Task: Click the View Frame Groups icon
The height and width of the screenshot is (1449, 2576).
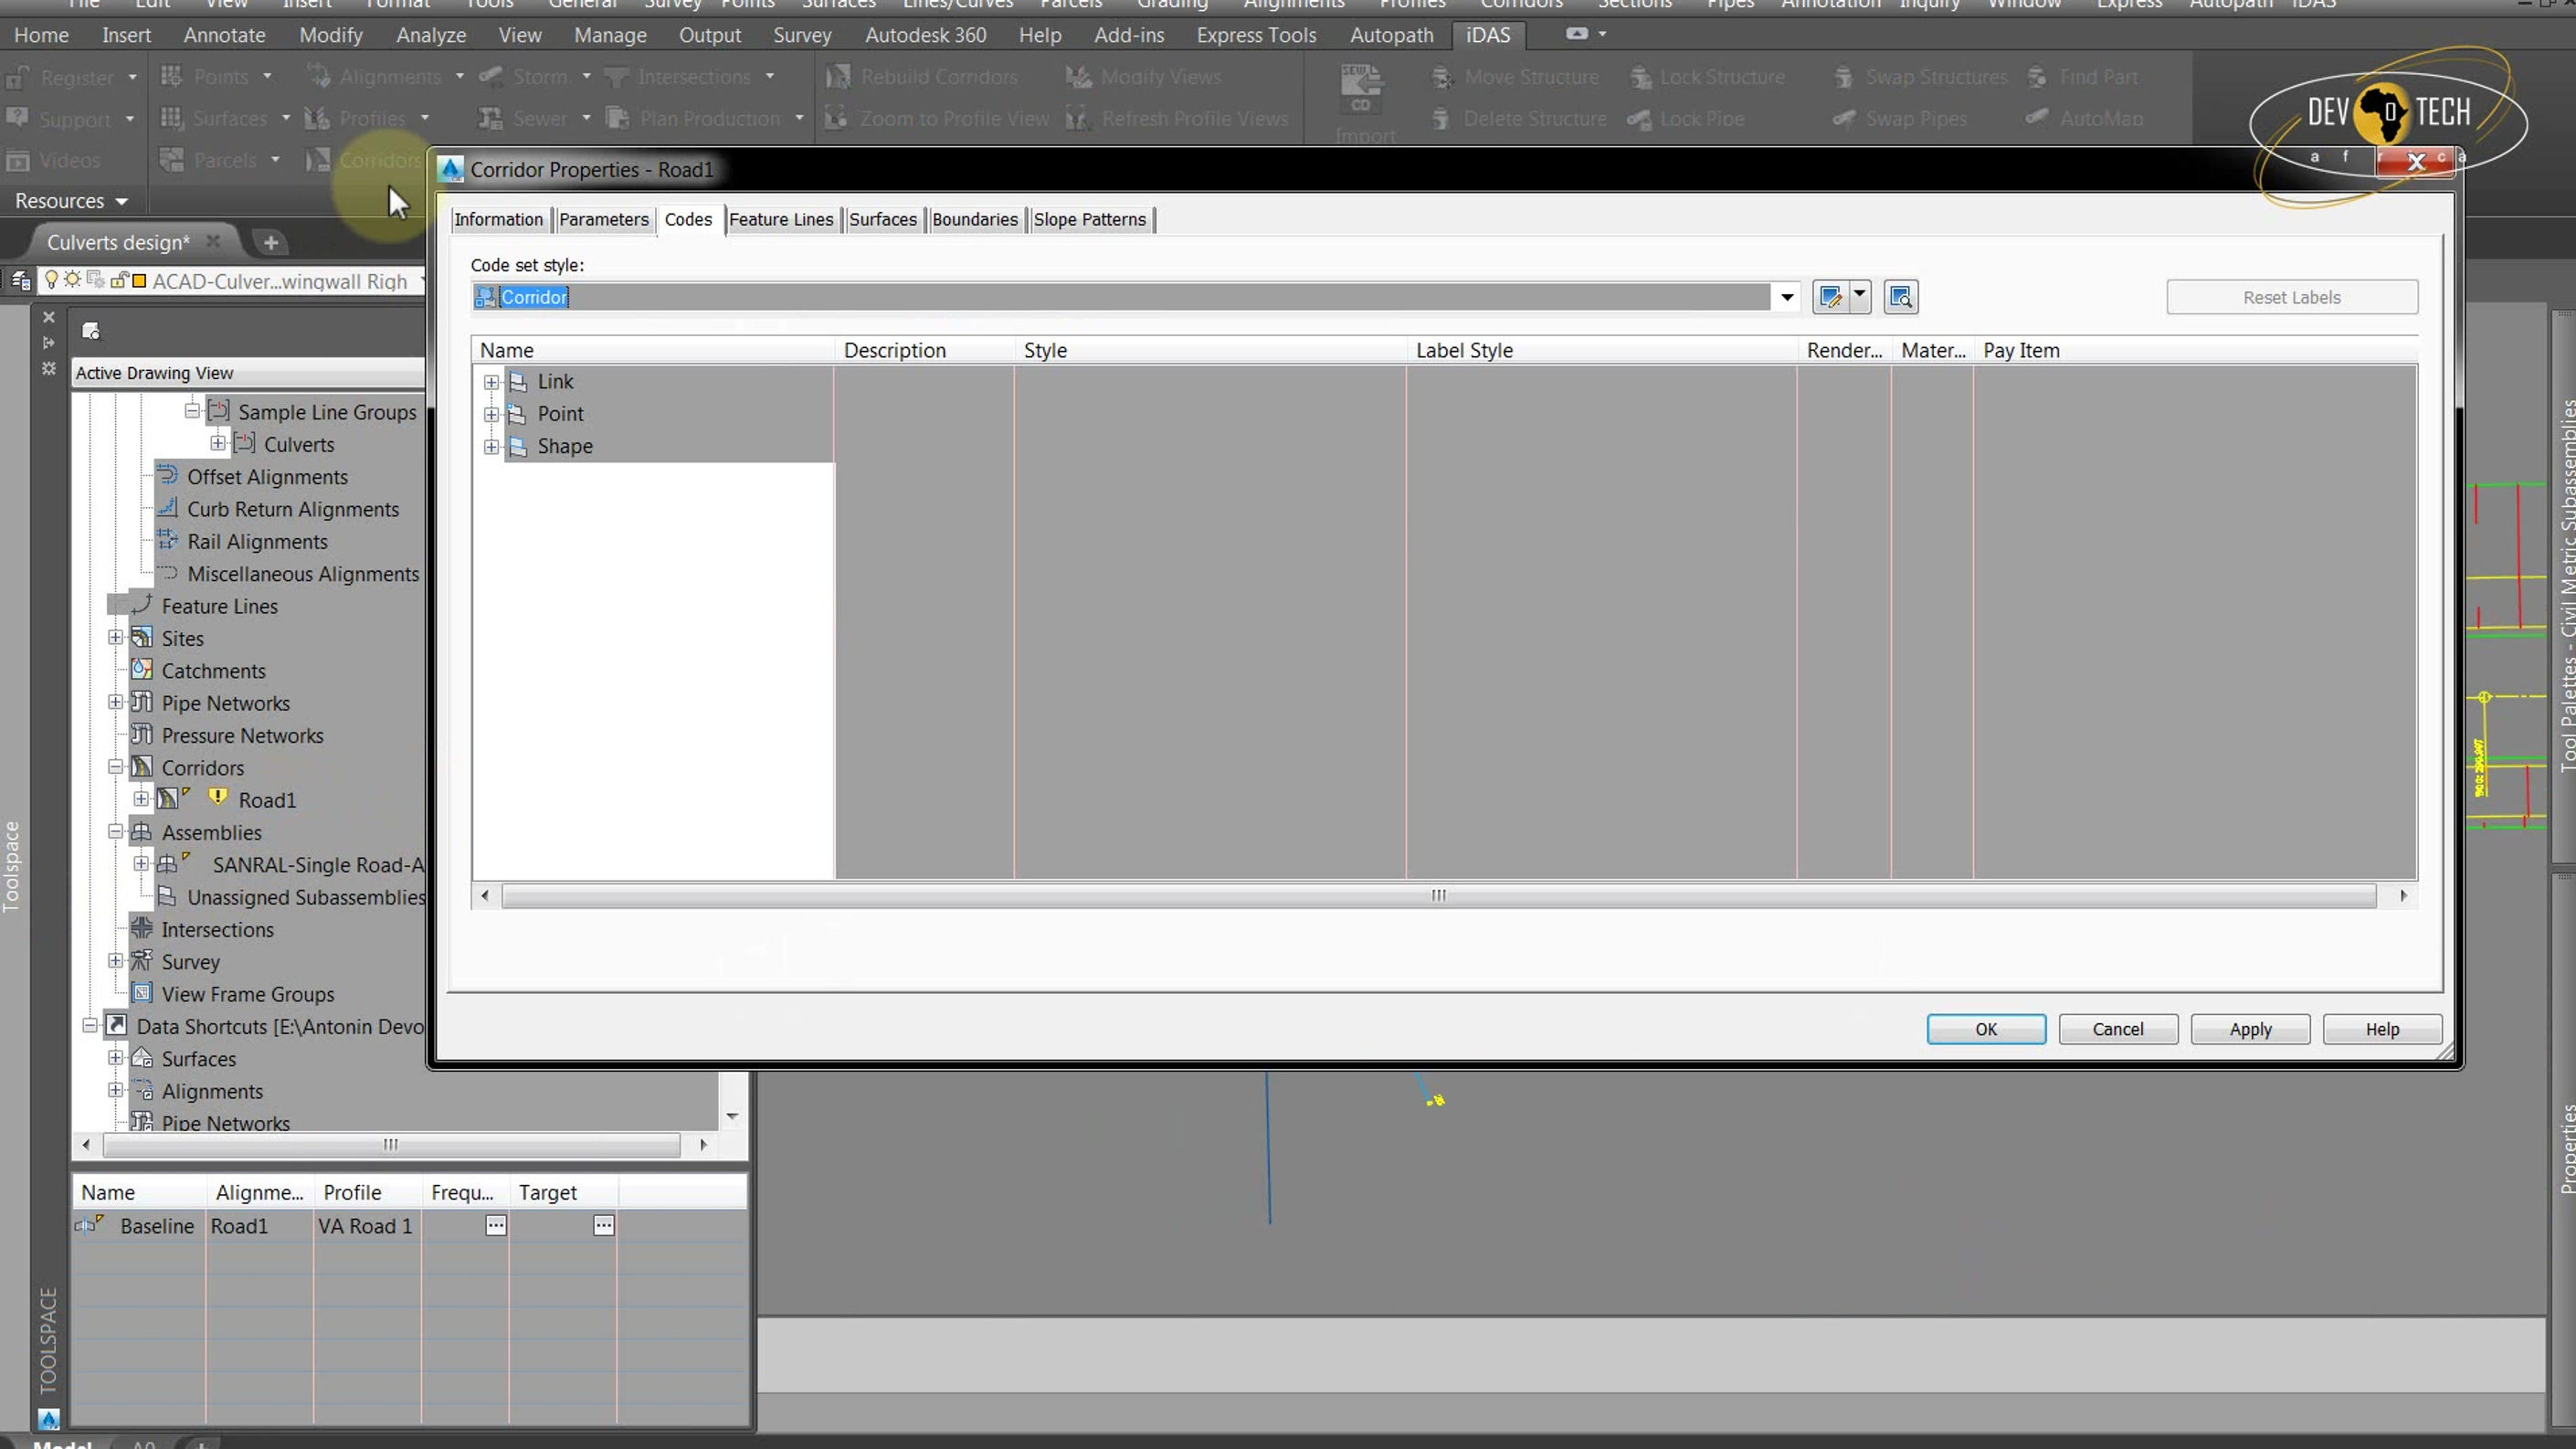Action: click(142, 993)
